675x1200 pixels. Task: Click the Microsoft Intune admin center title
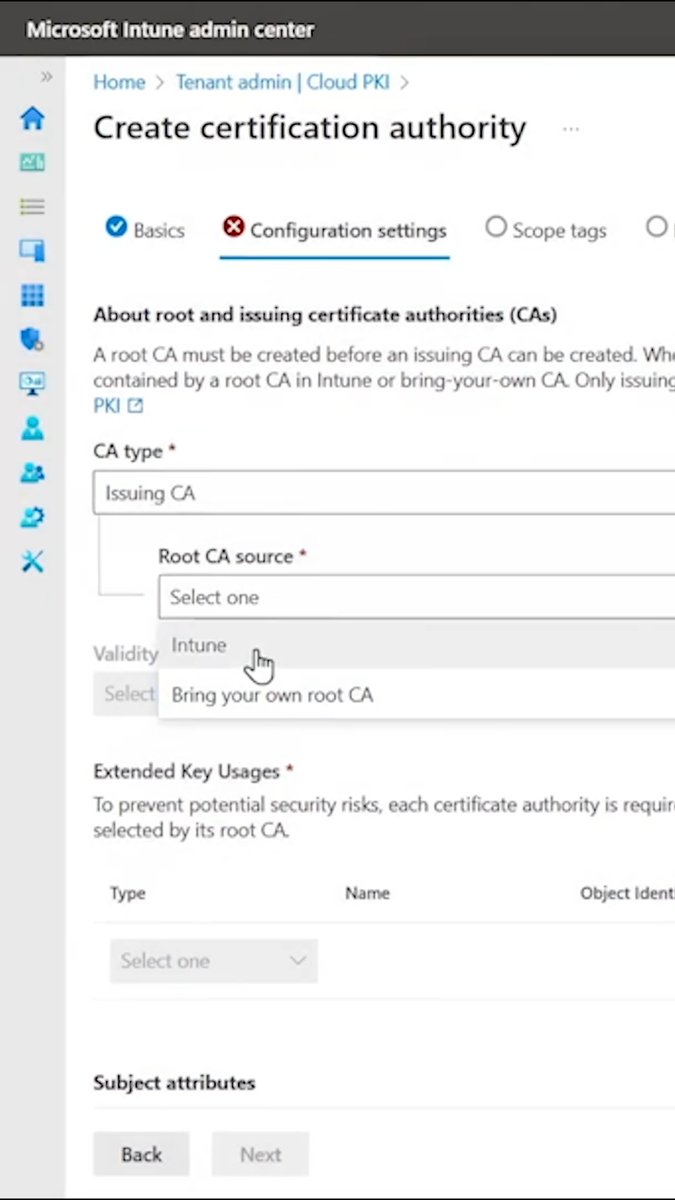coord(170,30)
